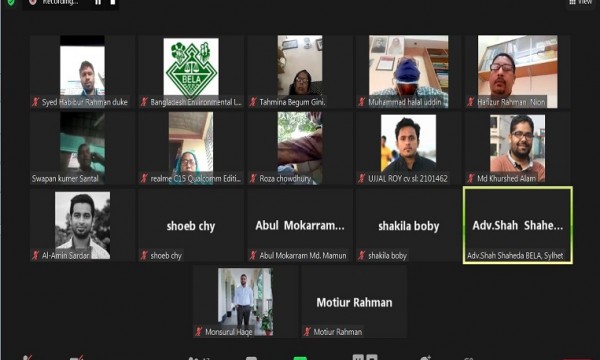This screenshot has width=600, height=360.
Task: Select Hafizur Rahman Nion's video tile
Action: pyautogui.click(x=518, y=72)
